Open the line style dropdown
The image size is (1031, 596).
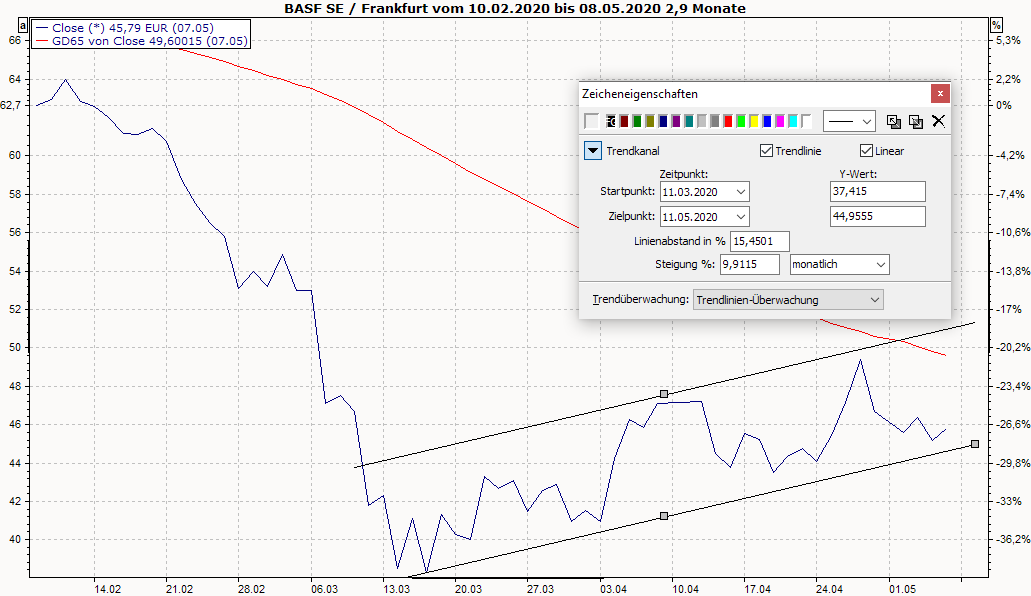[x=866, y=121]
